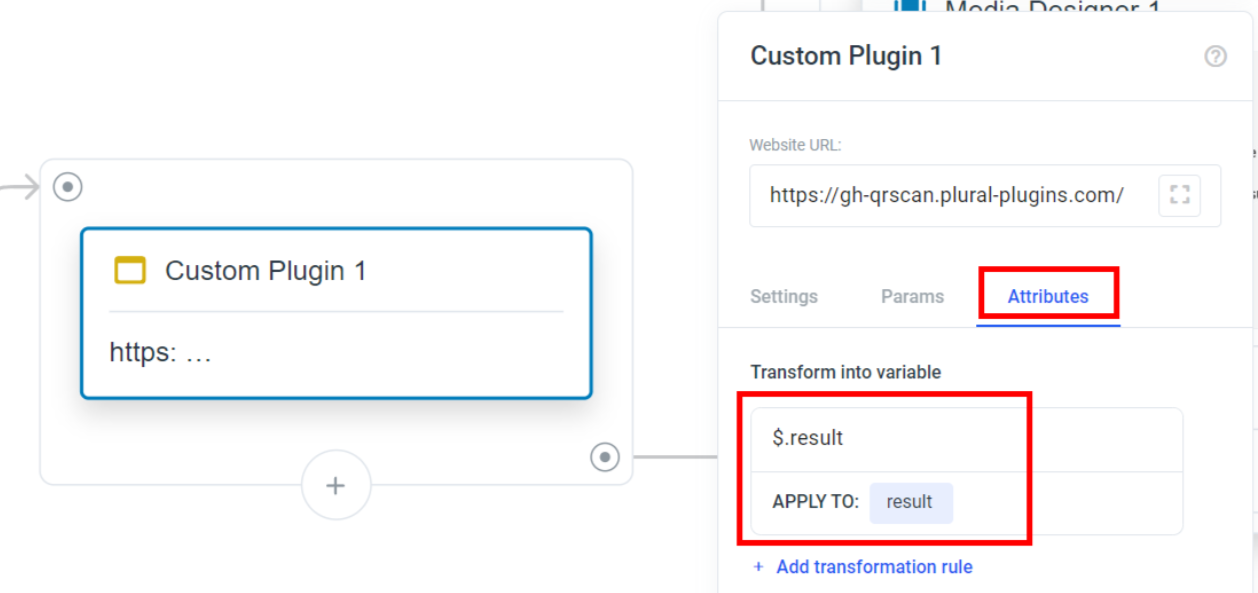Open the Params tab
1258x593 pixels.
click(x=912, y=296)
